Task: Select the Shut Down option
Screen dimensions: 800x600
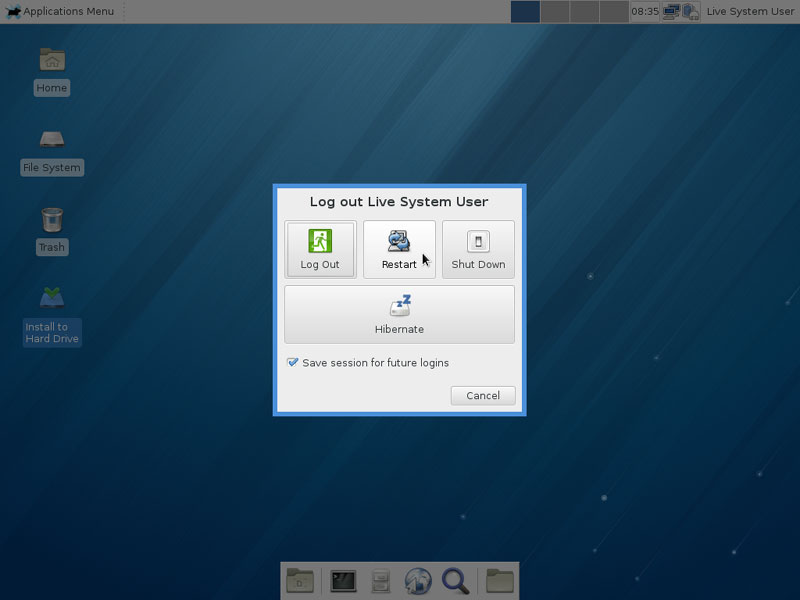Action: point(478,249)
